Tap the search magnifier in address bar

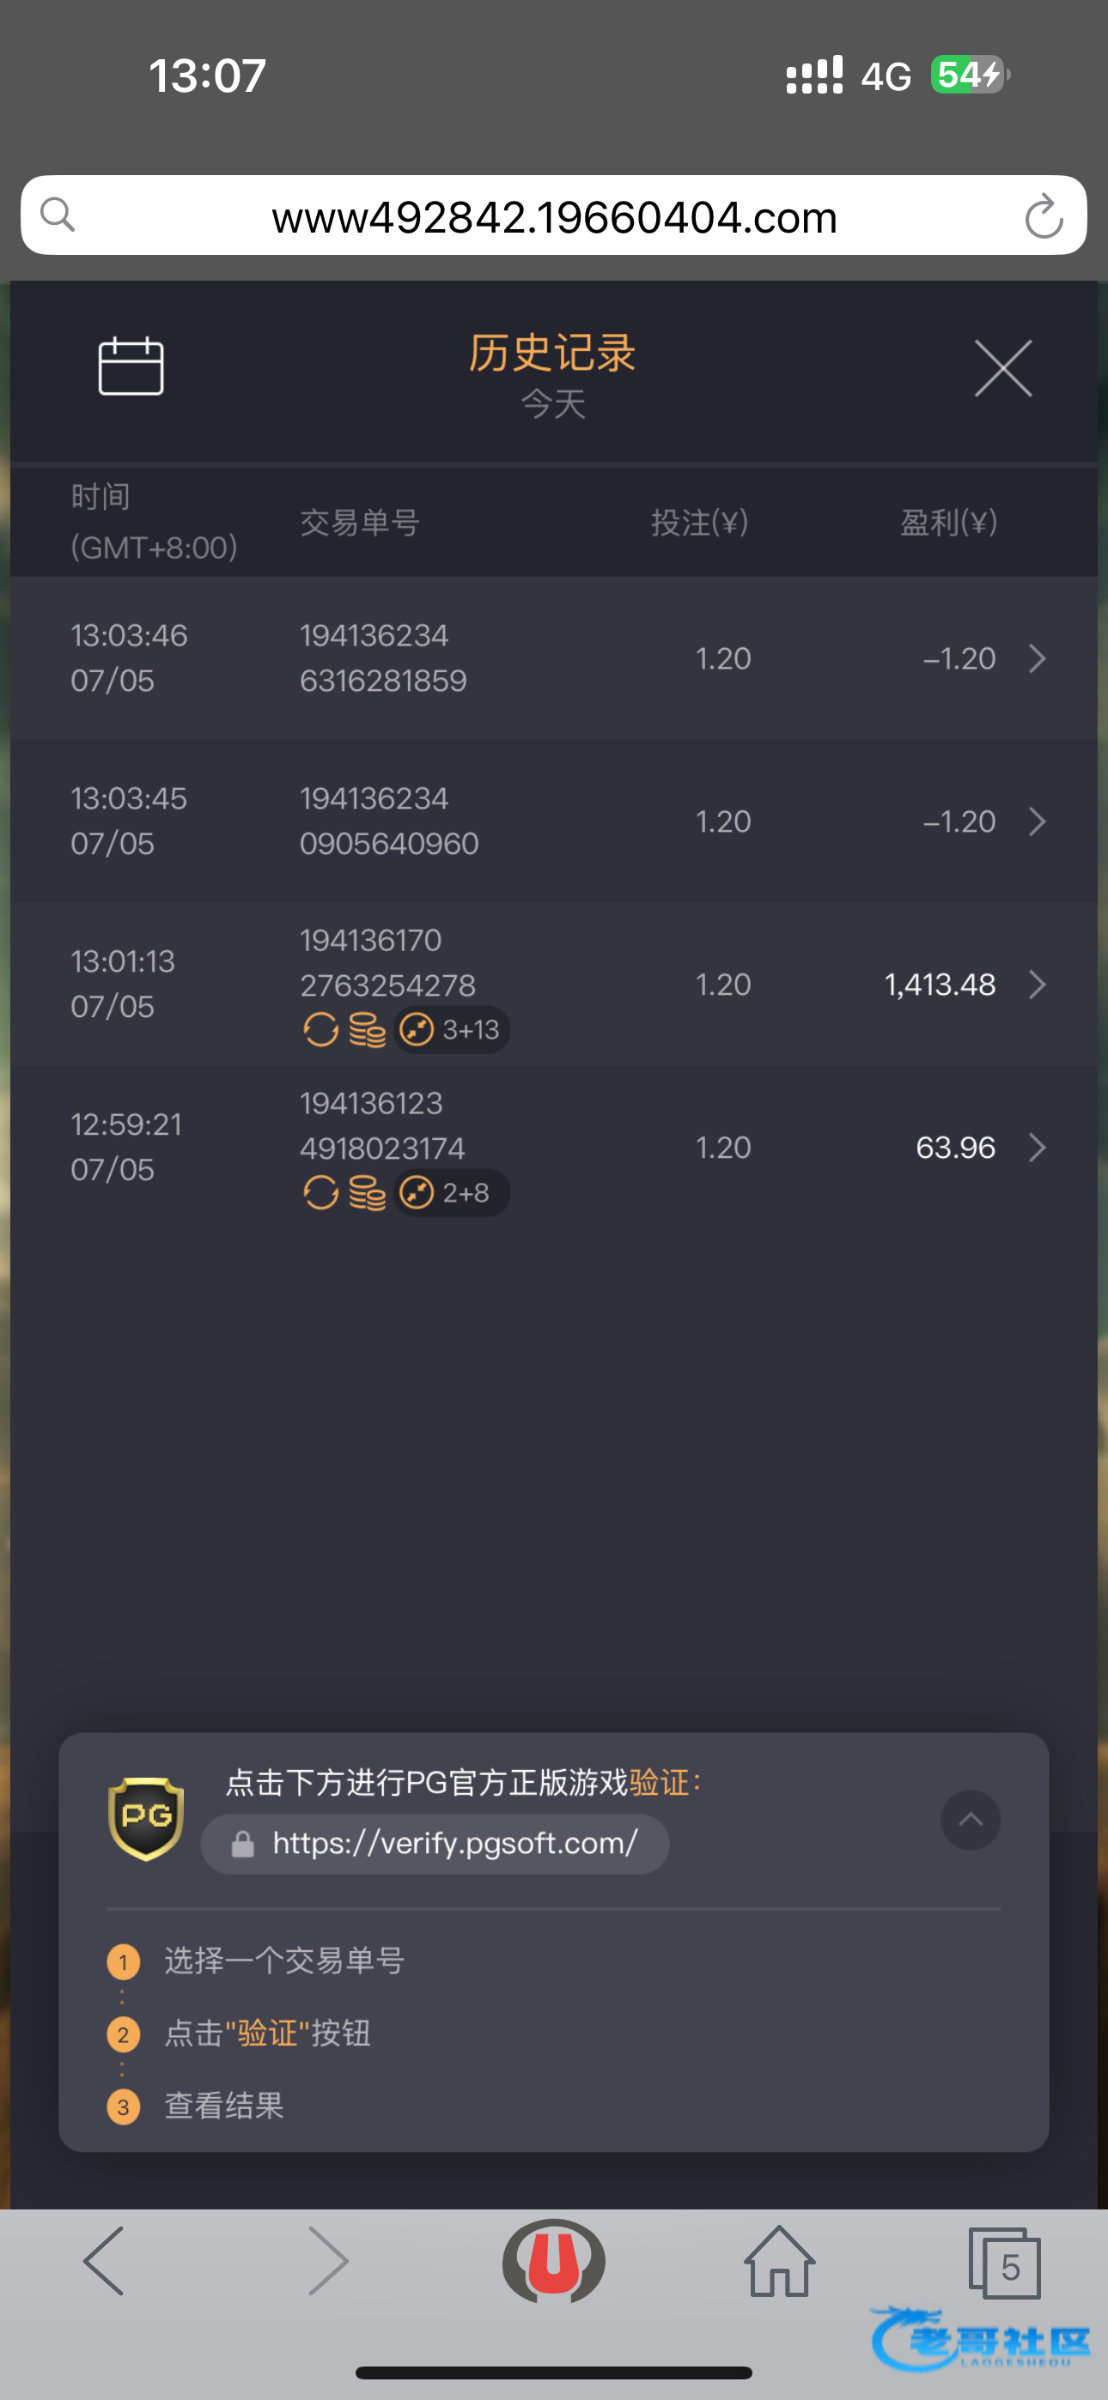[58, 214]
